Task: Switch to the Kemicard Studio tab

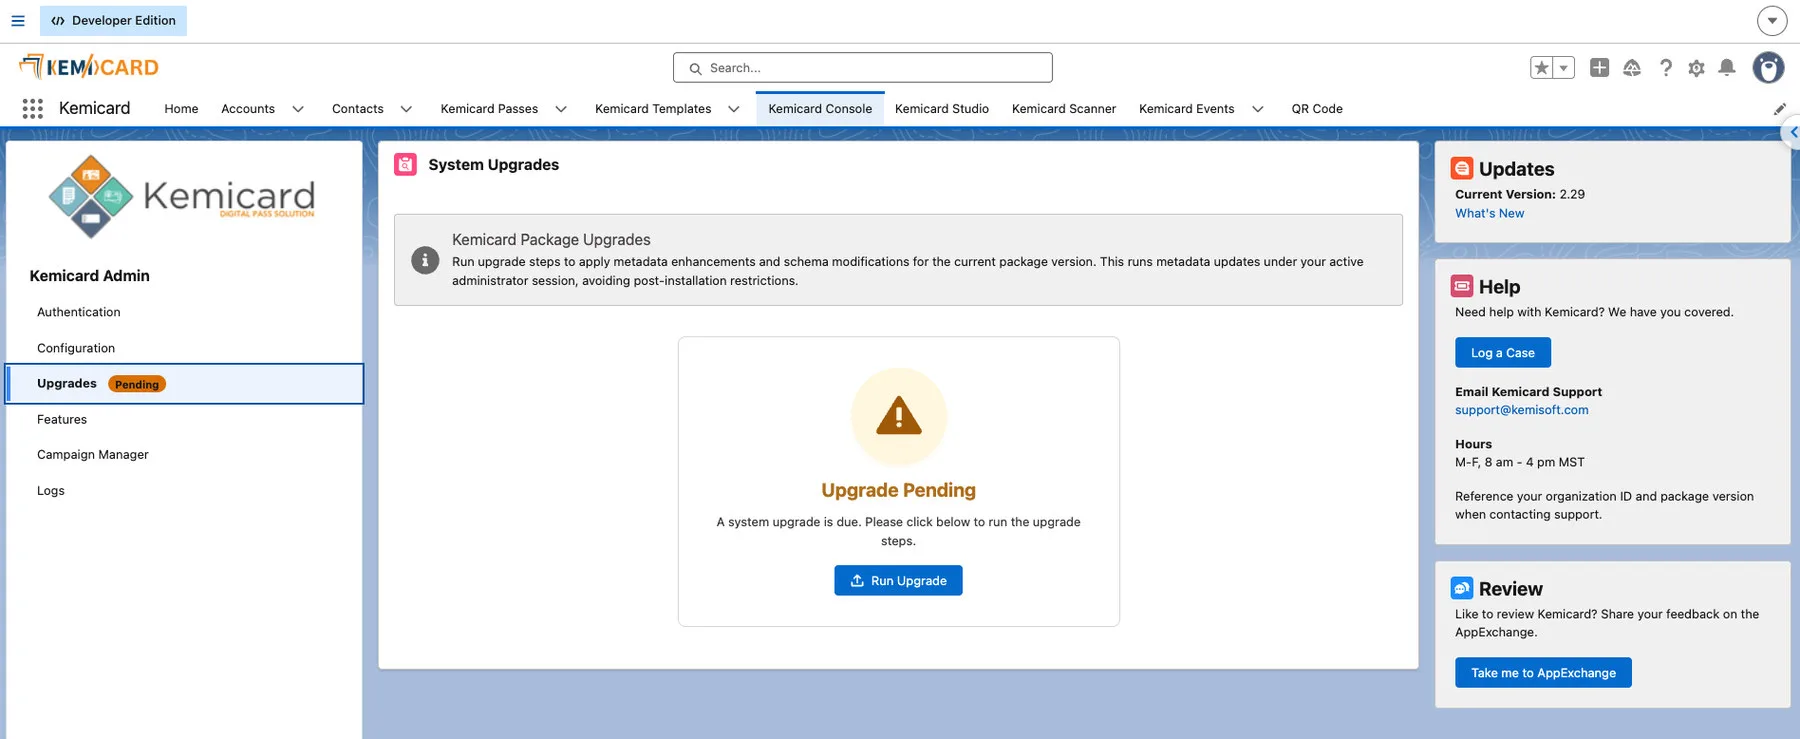Action: pos(942,109)
